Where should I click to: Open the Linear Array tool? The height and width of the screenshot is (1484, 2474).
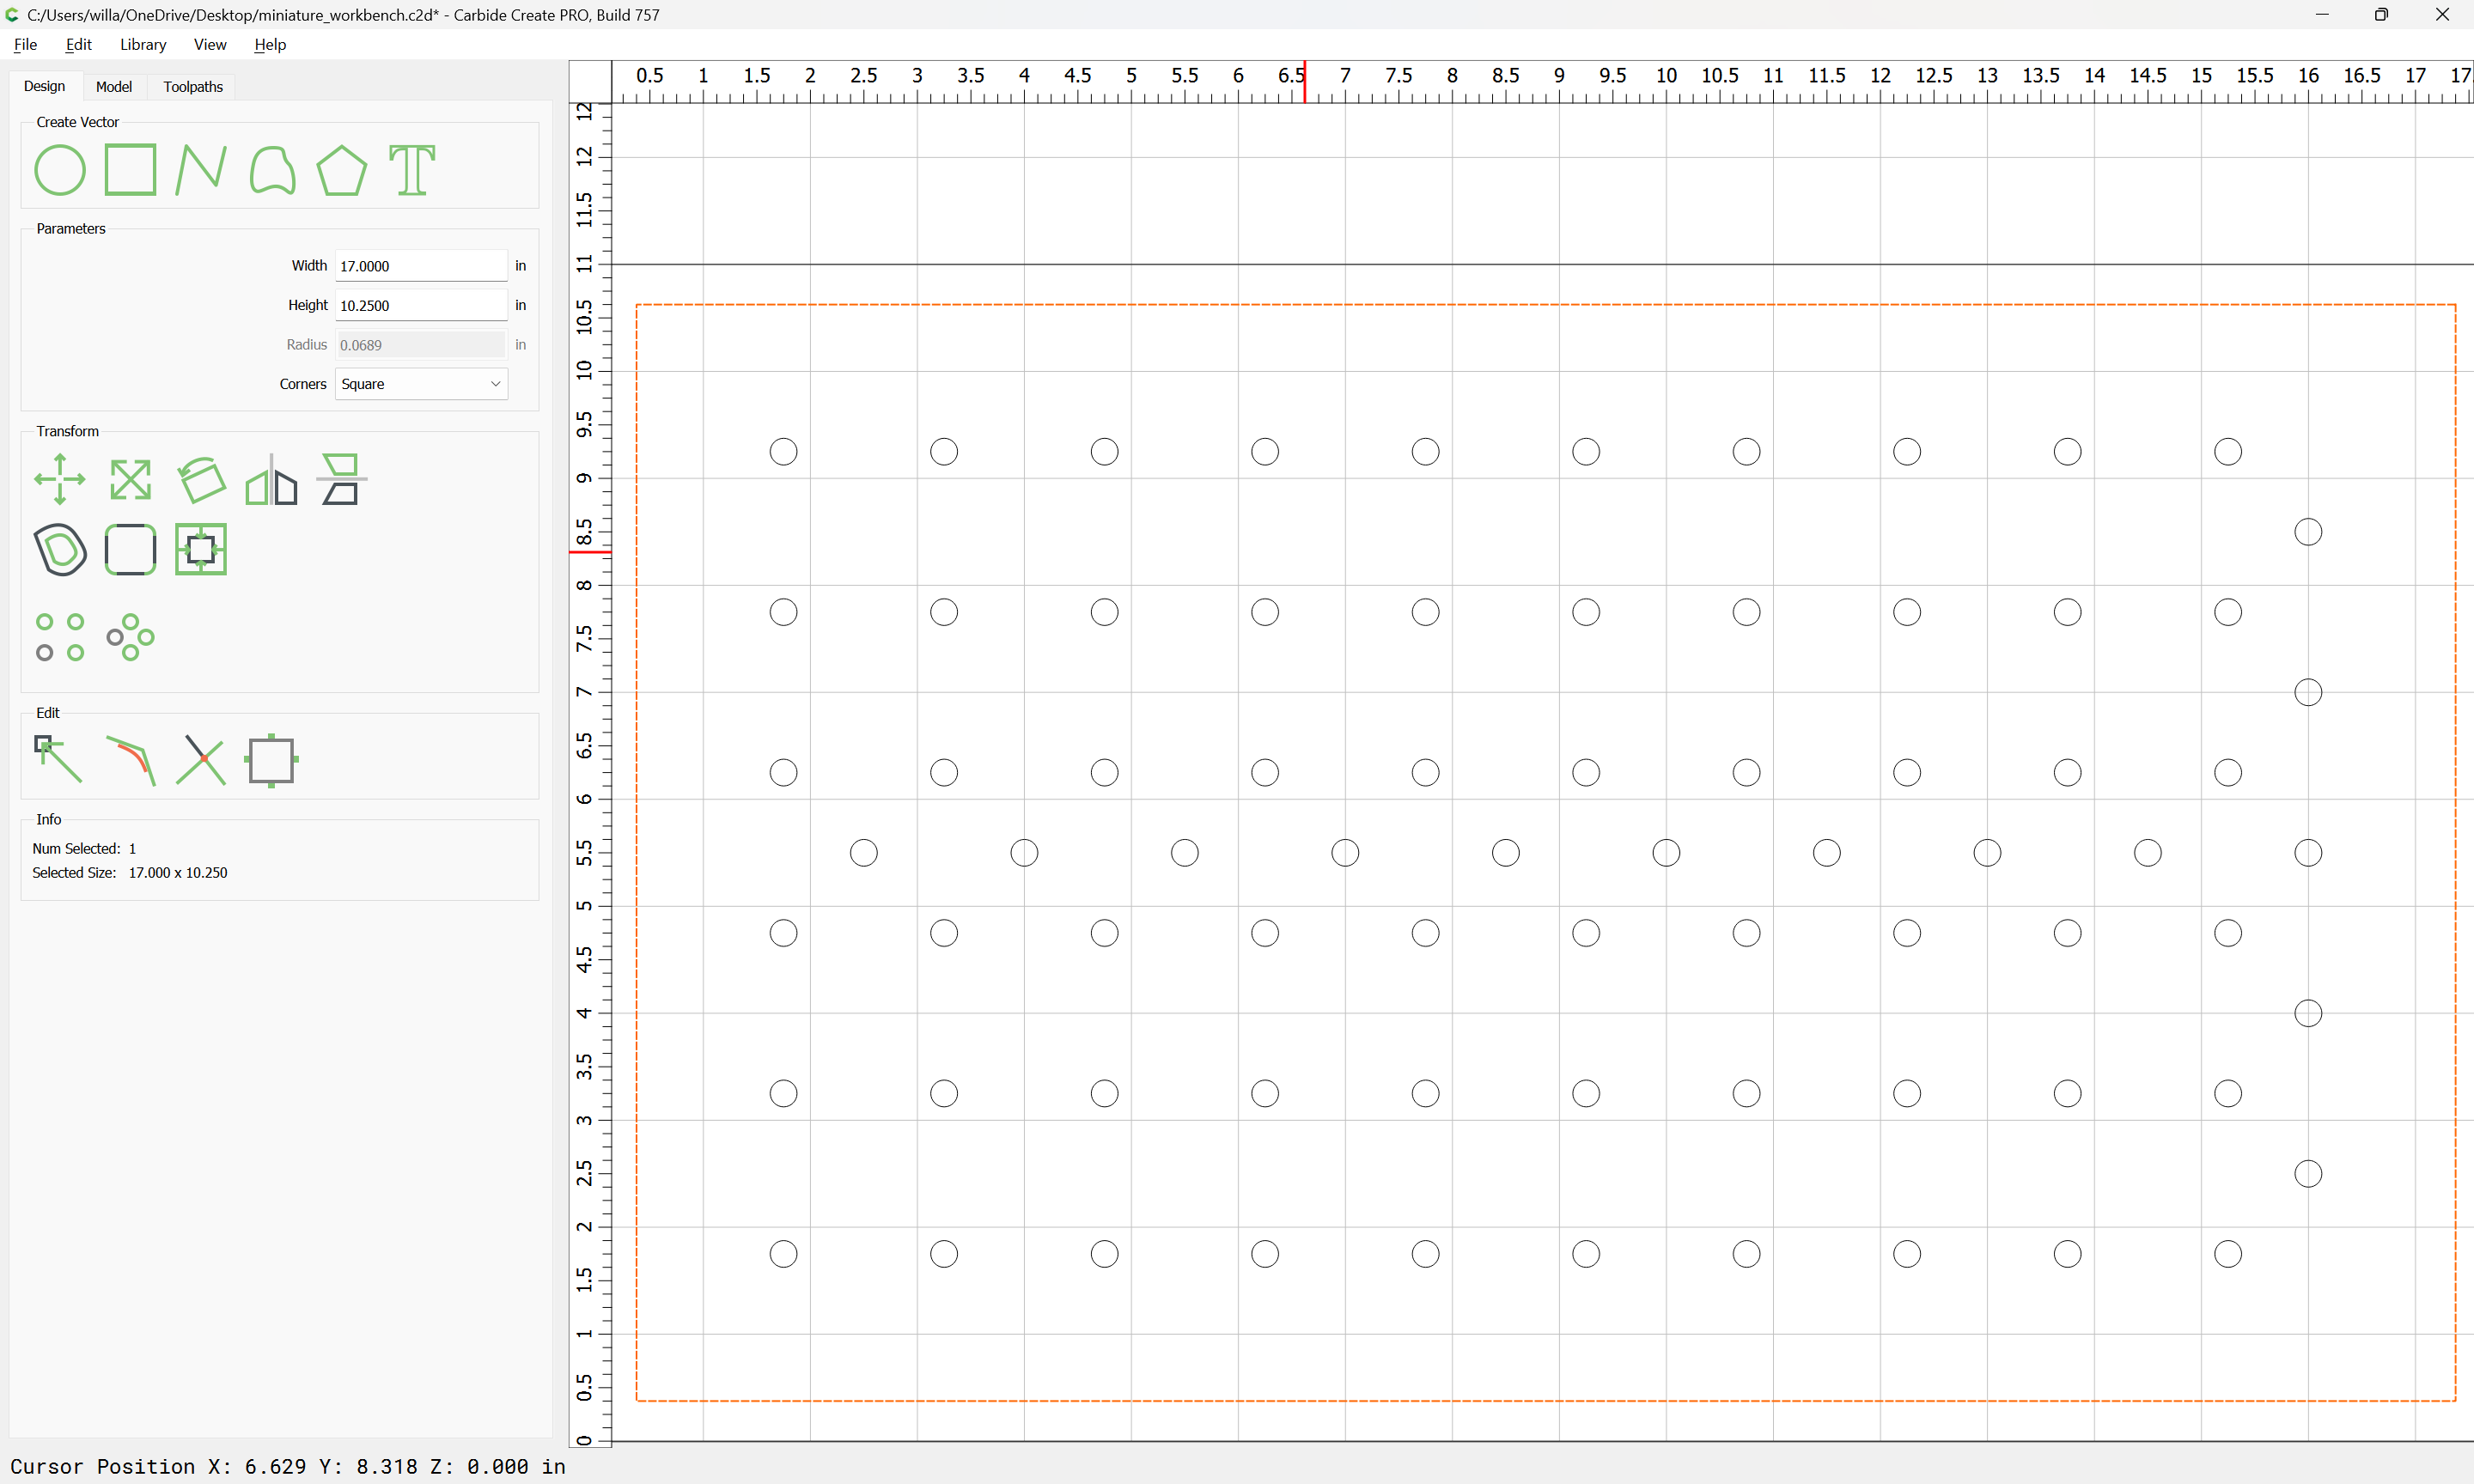click(x=60, y=637)
